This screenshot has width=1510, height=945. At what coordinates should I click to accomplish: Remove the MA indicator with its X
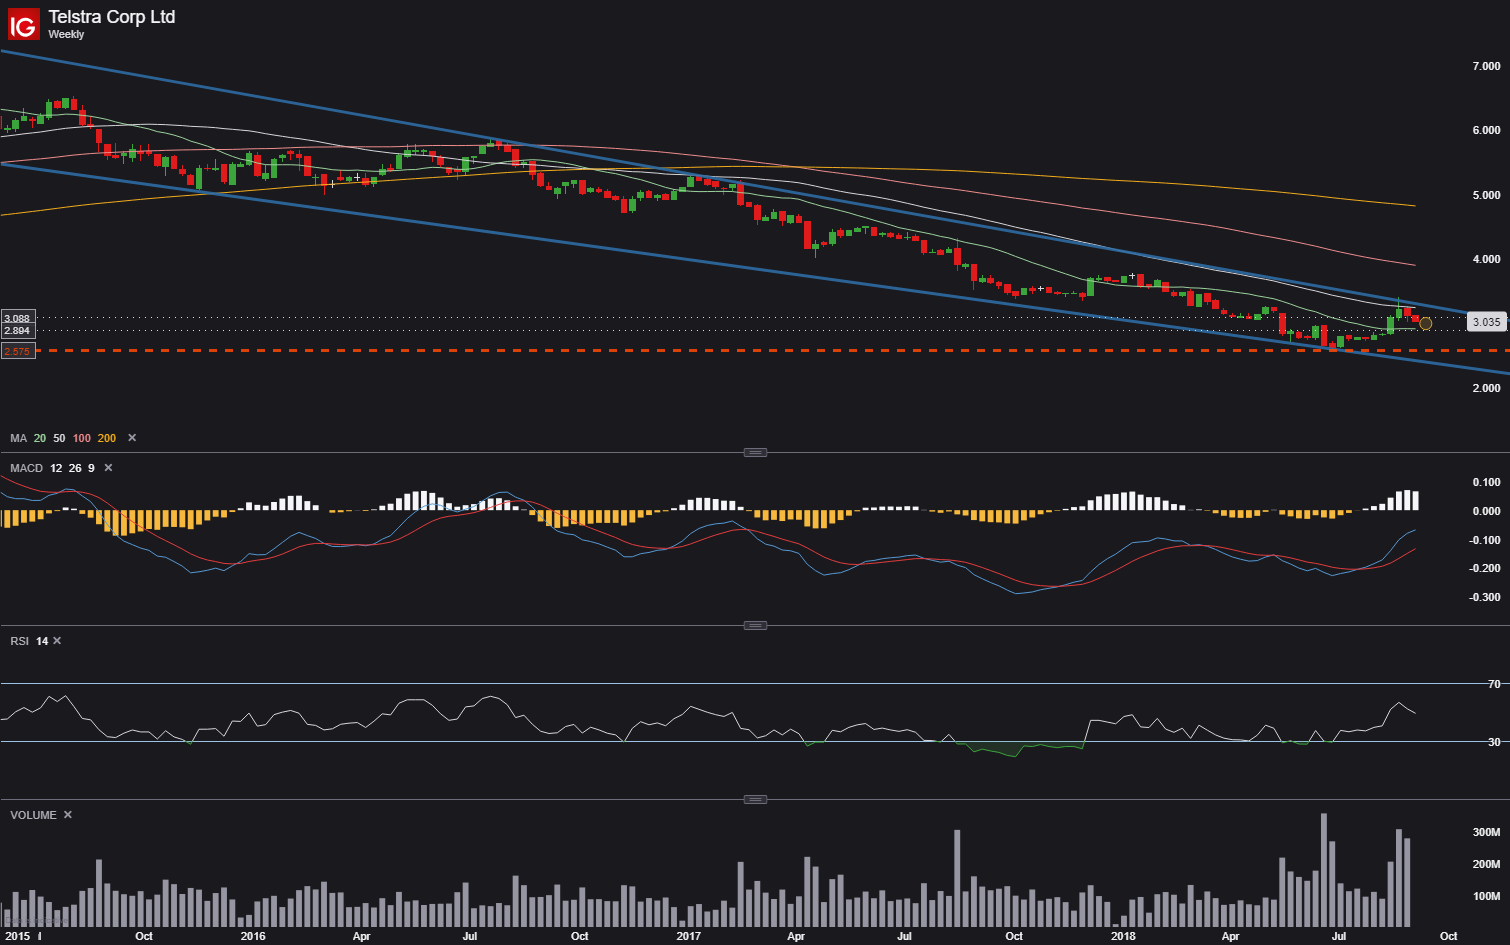(132, 438)
